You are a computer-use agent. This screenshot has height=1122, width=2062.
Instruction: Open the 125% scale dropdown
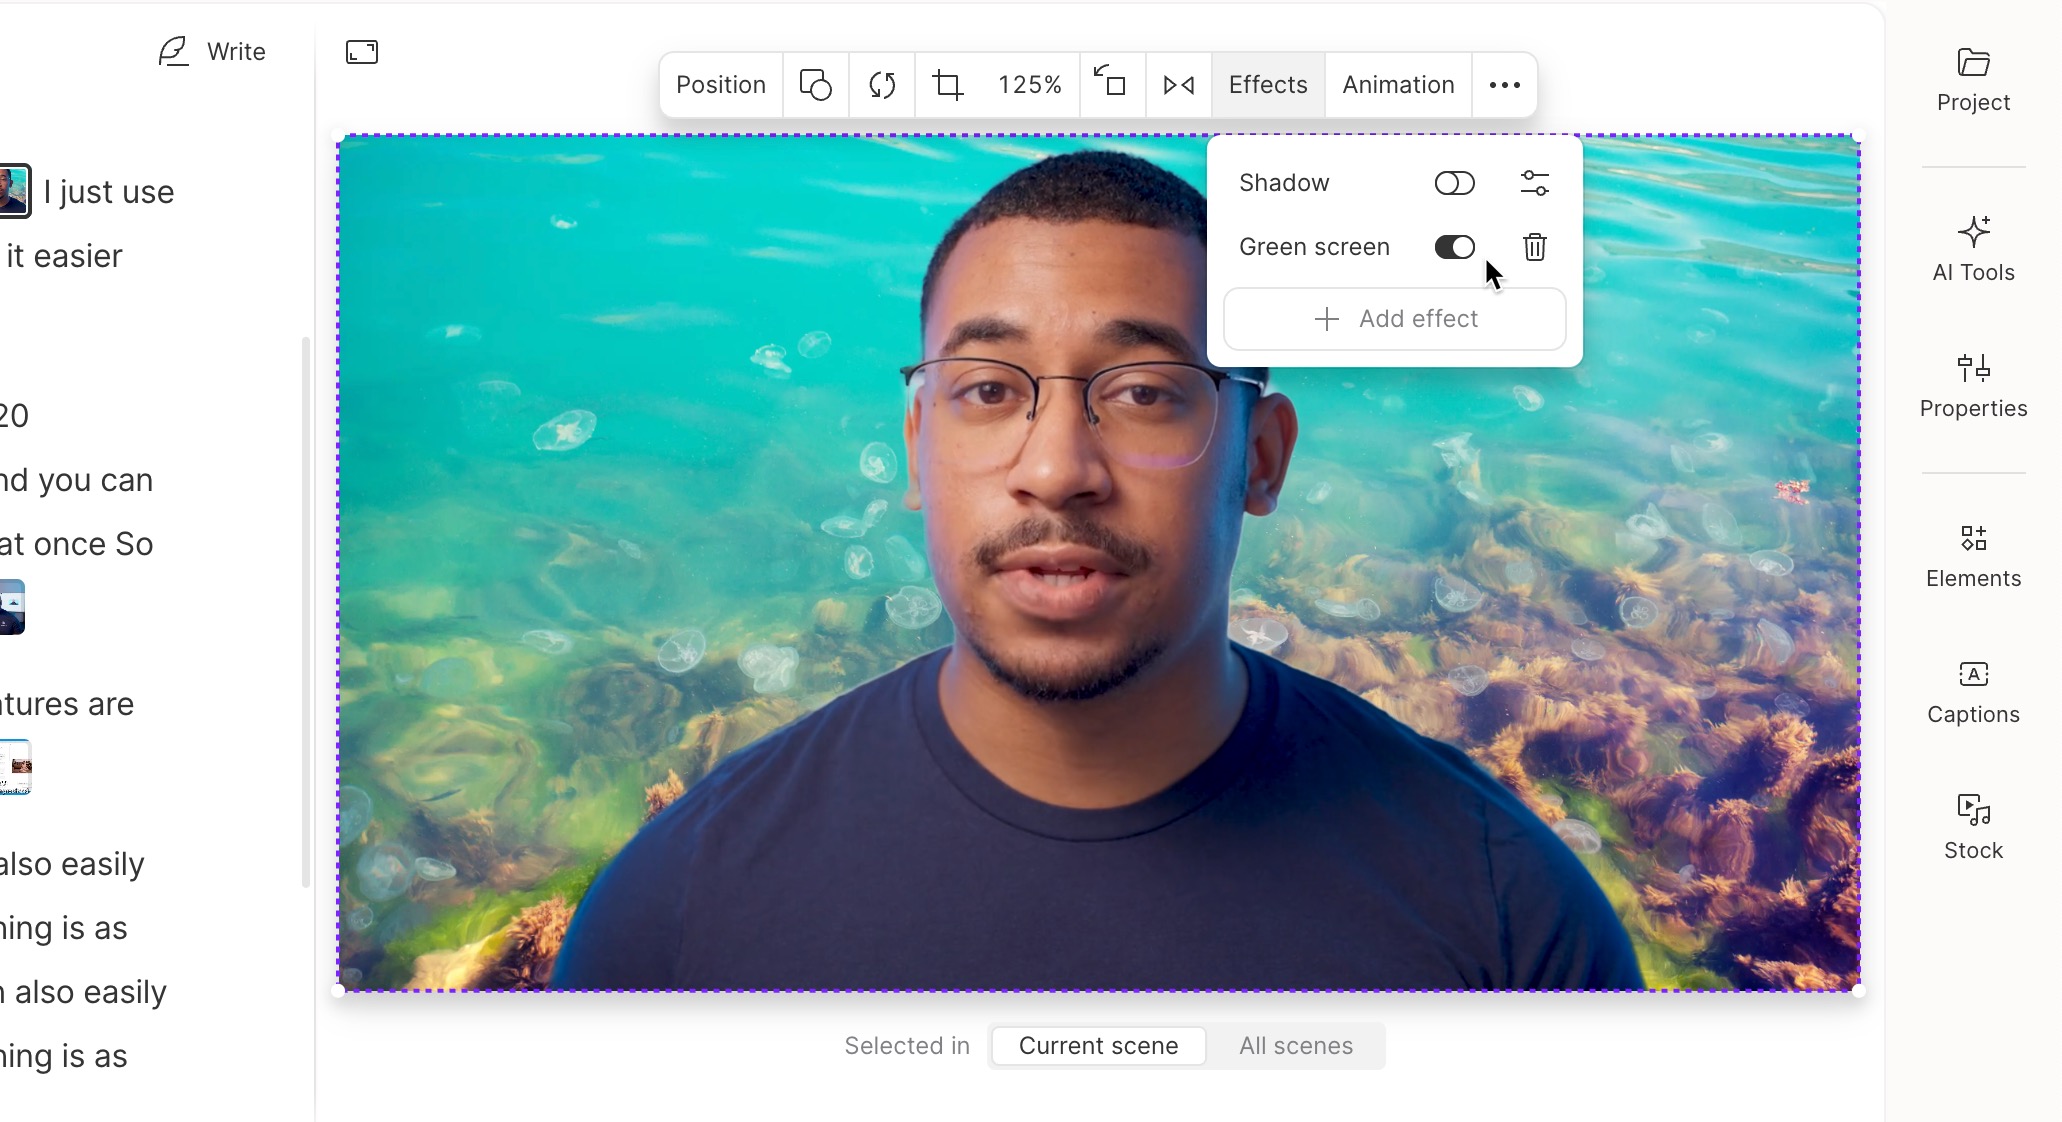(x=1030, y=85)
